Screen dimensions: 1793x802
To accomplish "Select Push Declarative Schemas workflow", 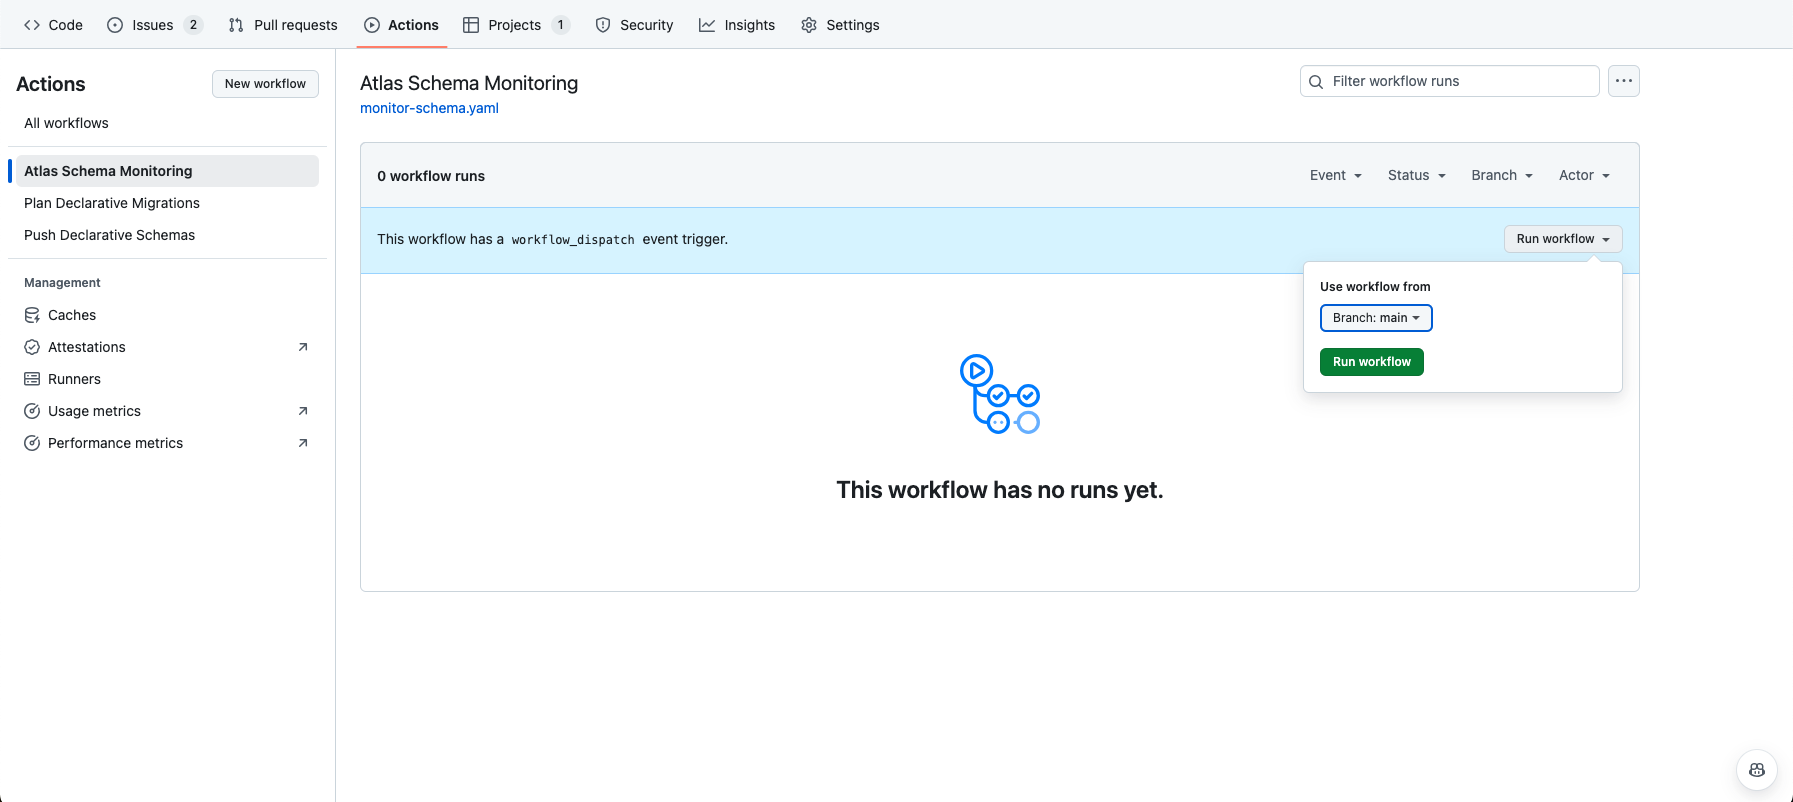I will (167, 235).
